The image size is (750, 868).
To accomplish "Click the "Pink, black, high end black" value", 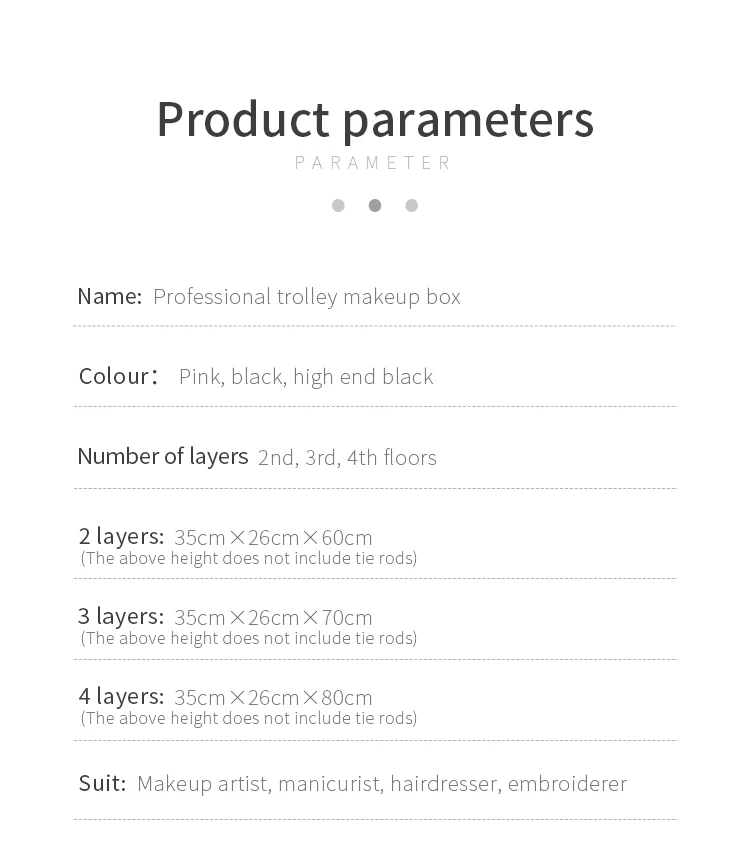I will (306, 377).
